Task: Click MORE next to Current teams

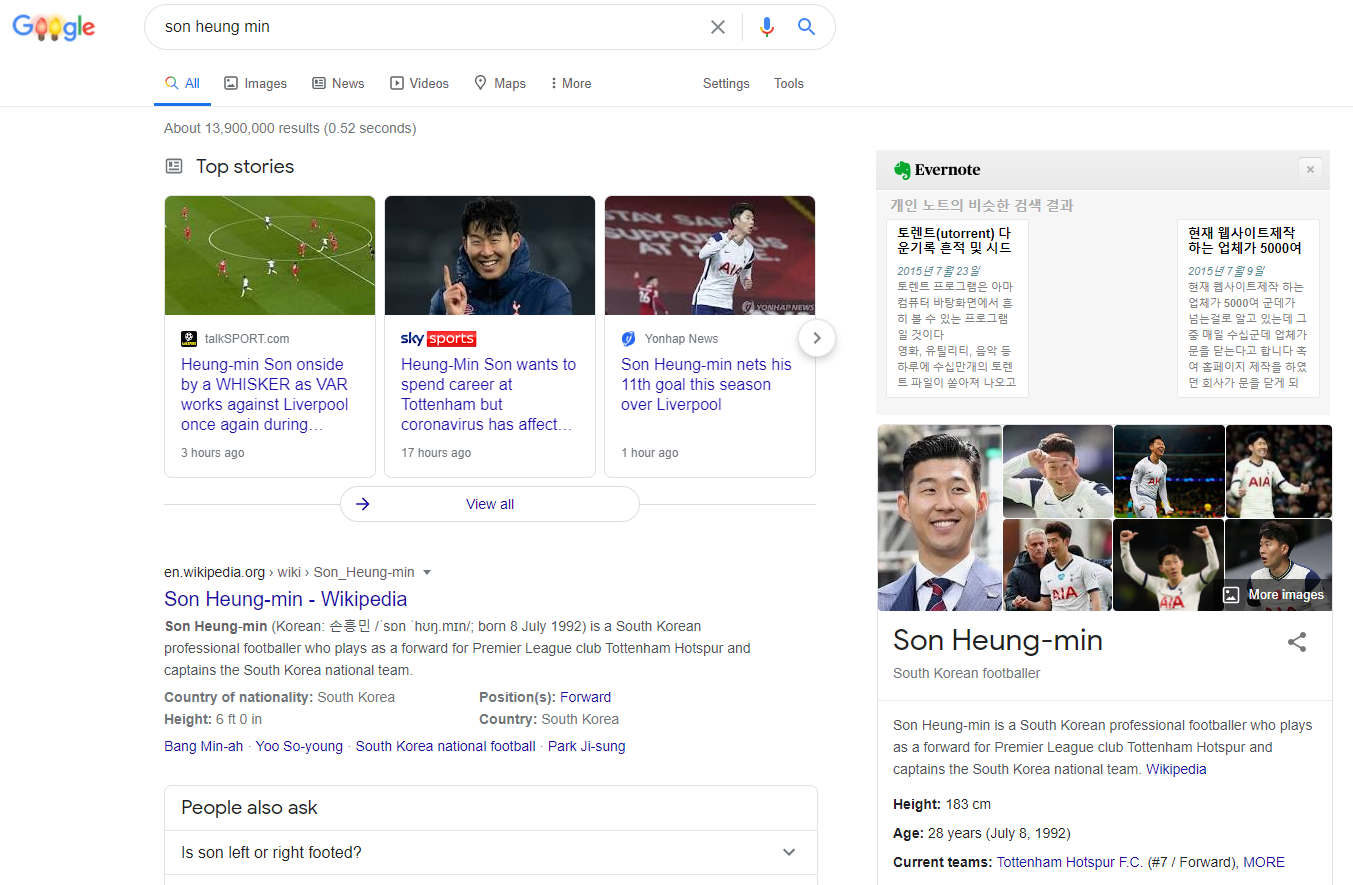Action: click(1264, 862)
